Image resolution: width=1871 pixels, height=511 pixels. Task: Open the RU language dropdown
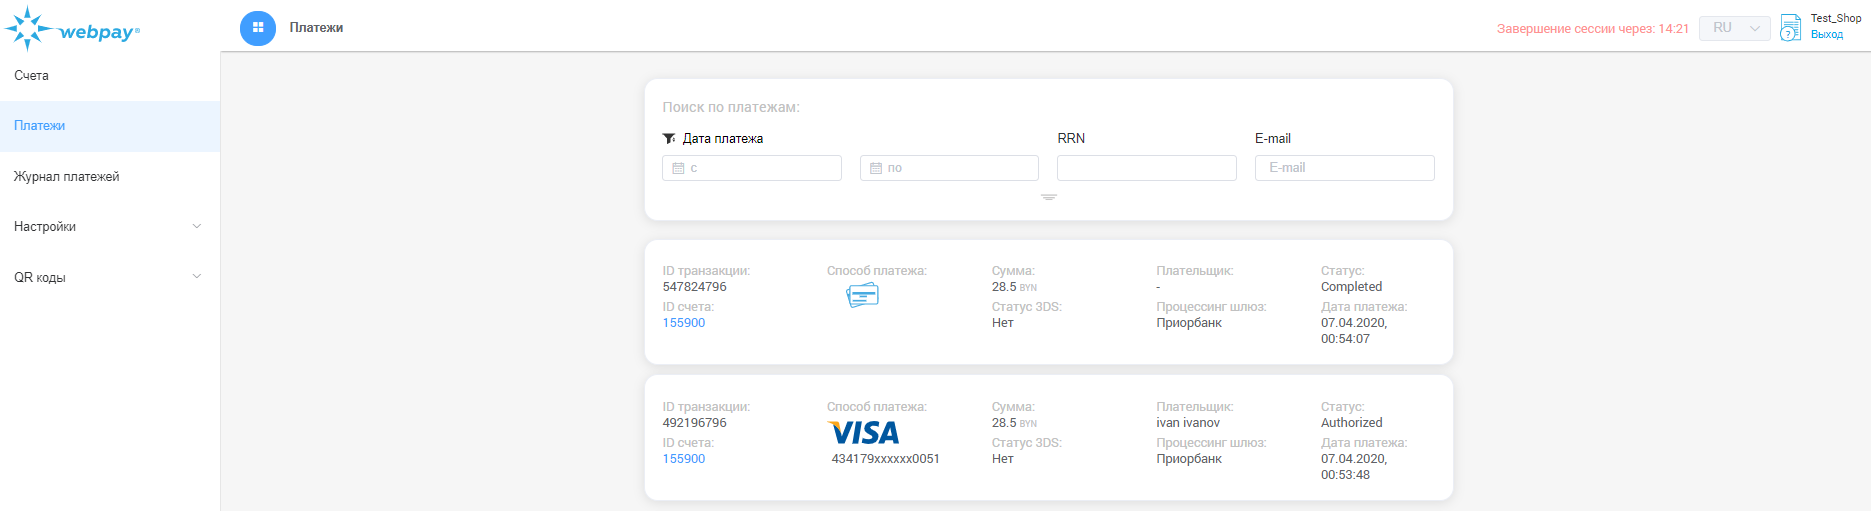point(1734,28)
